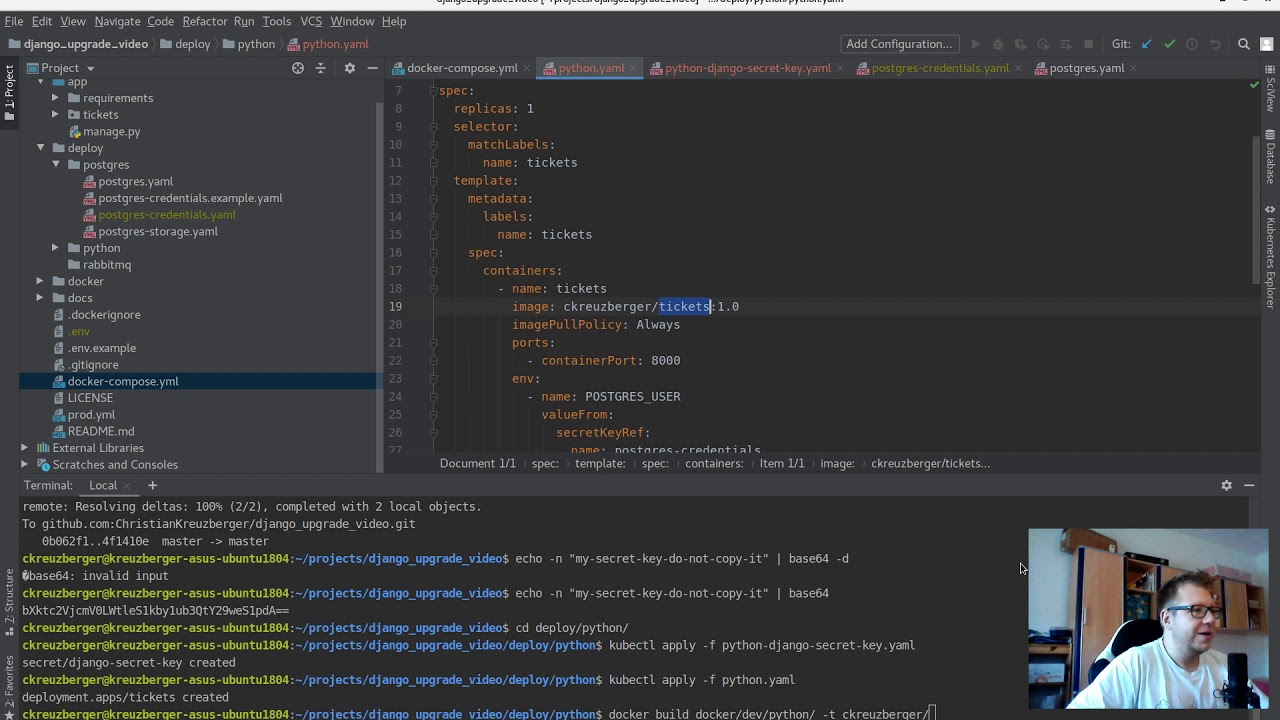Expand the docker folder
Viewport: 1280px width, 720px height.
point(41,281)
